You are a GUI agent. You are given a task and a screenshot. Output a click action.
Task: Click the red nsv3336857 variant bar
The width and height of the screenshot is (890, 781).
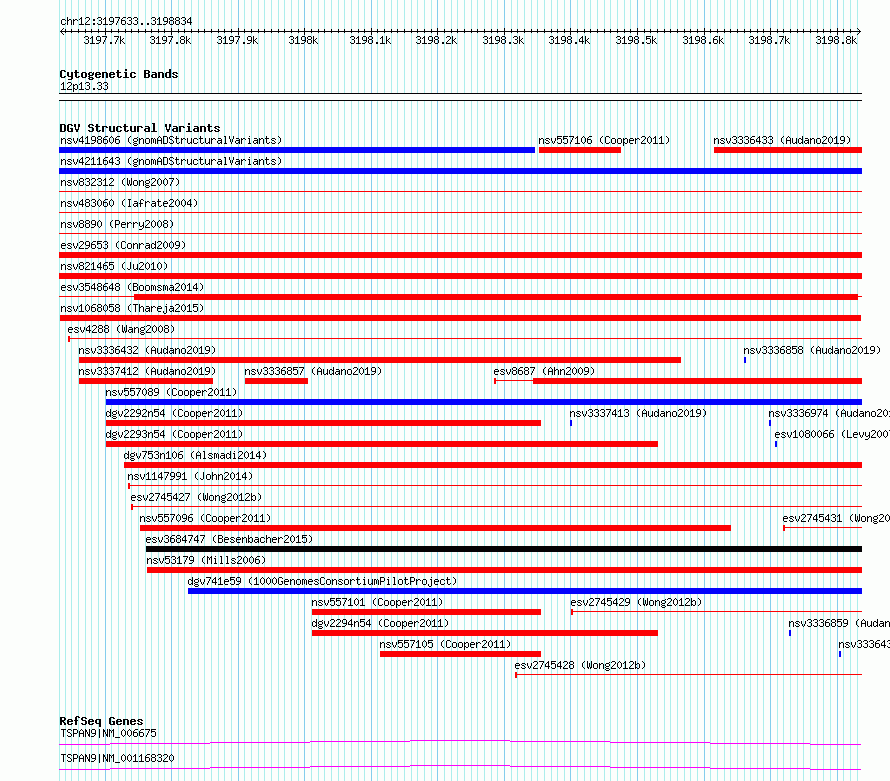click(276, 381)
